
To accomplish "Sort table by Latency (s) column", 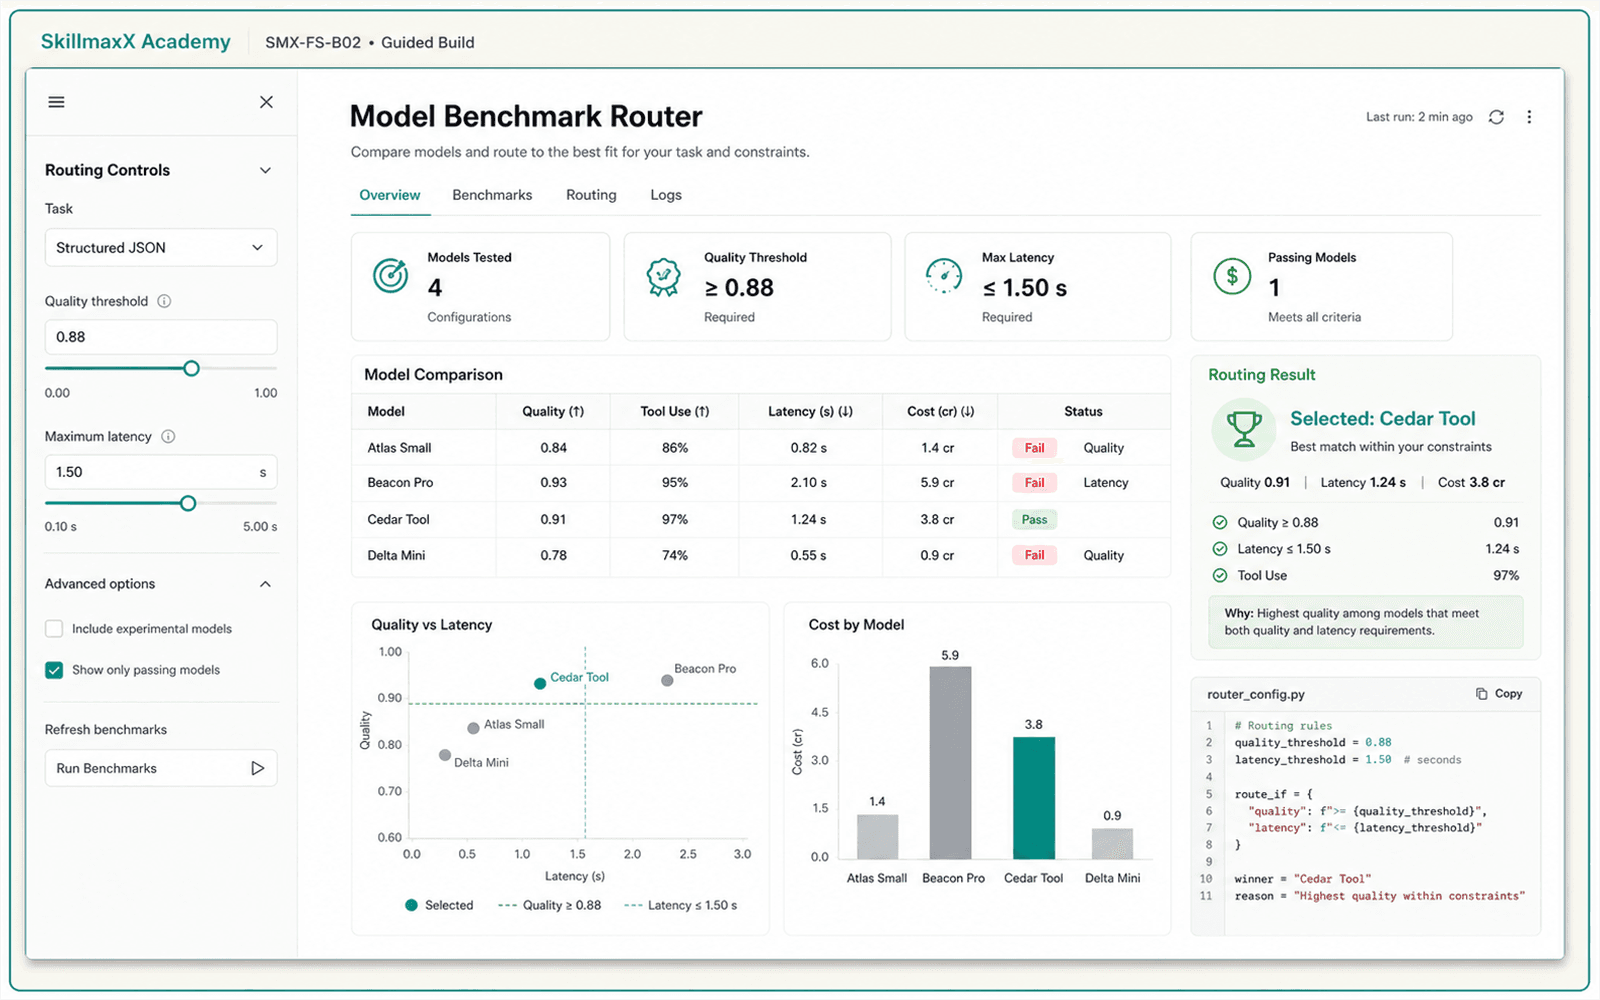I will coord(810,411).
